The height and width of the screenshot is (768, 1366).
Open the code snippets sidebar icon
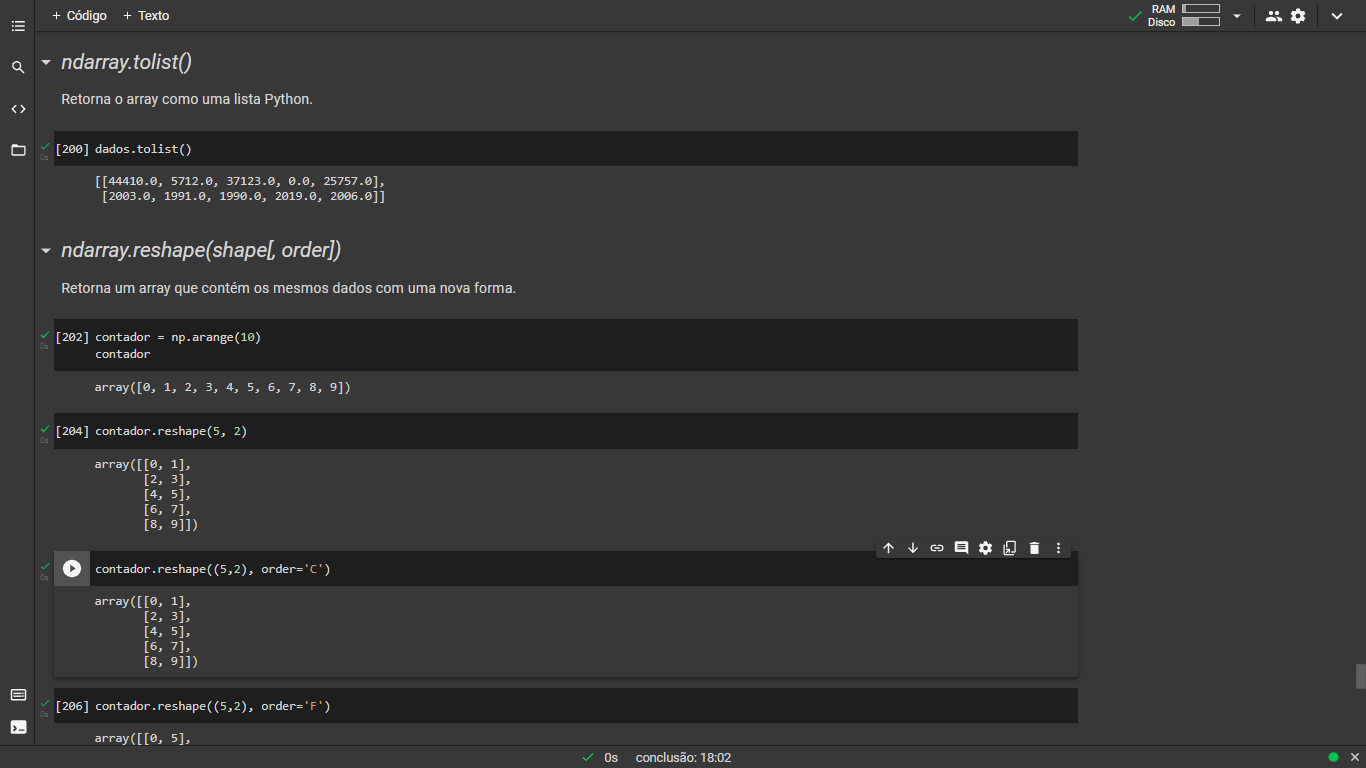click(18, 109)
